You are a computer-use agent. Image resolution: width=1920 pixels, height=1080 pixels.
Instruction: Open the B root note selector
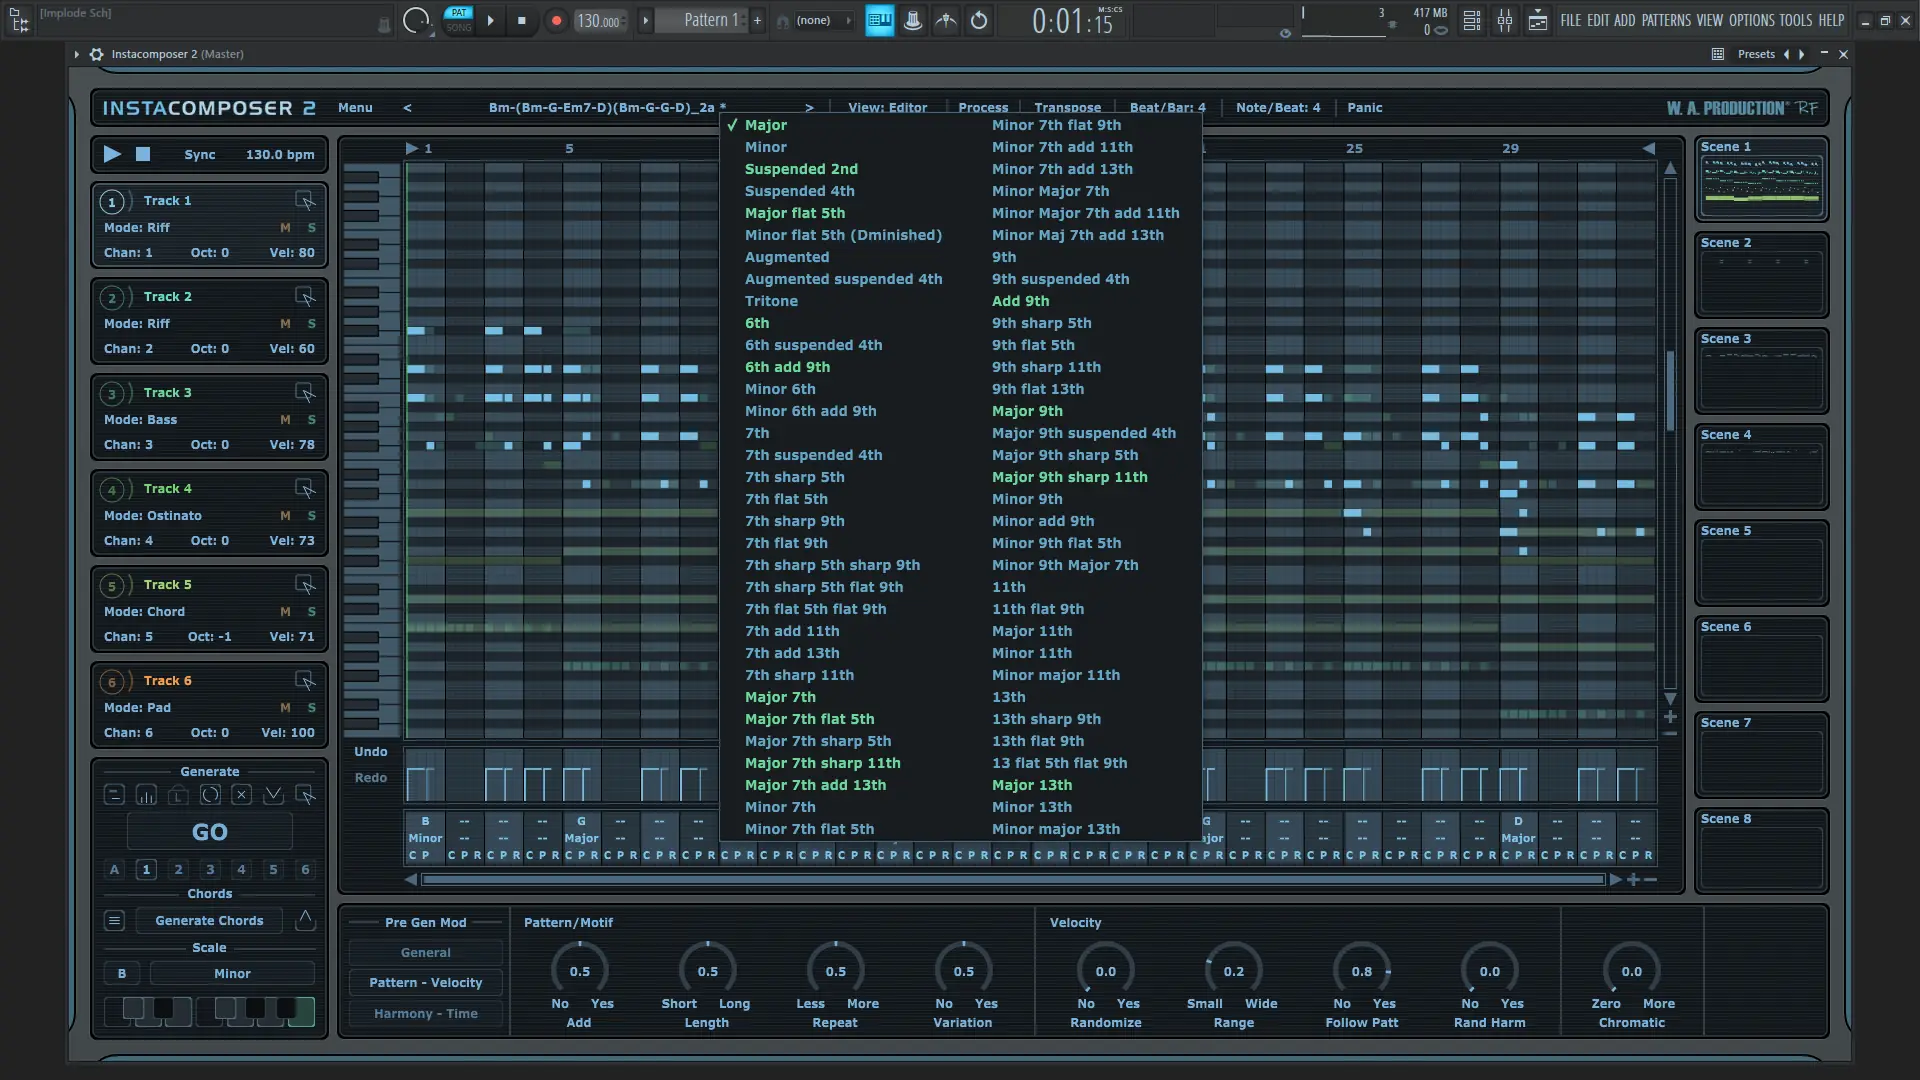(x=122, y=974)
